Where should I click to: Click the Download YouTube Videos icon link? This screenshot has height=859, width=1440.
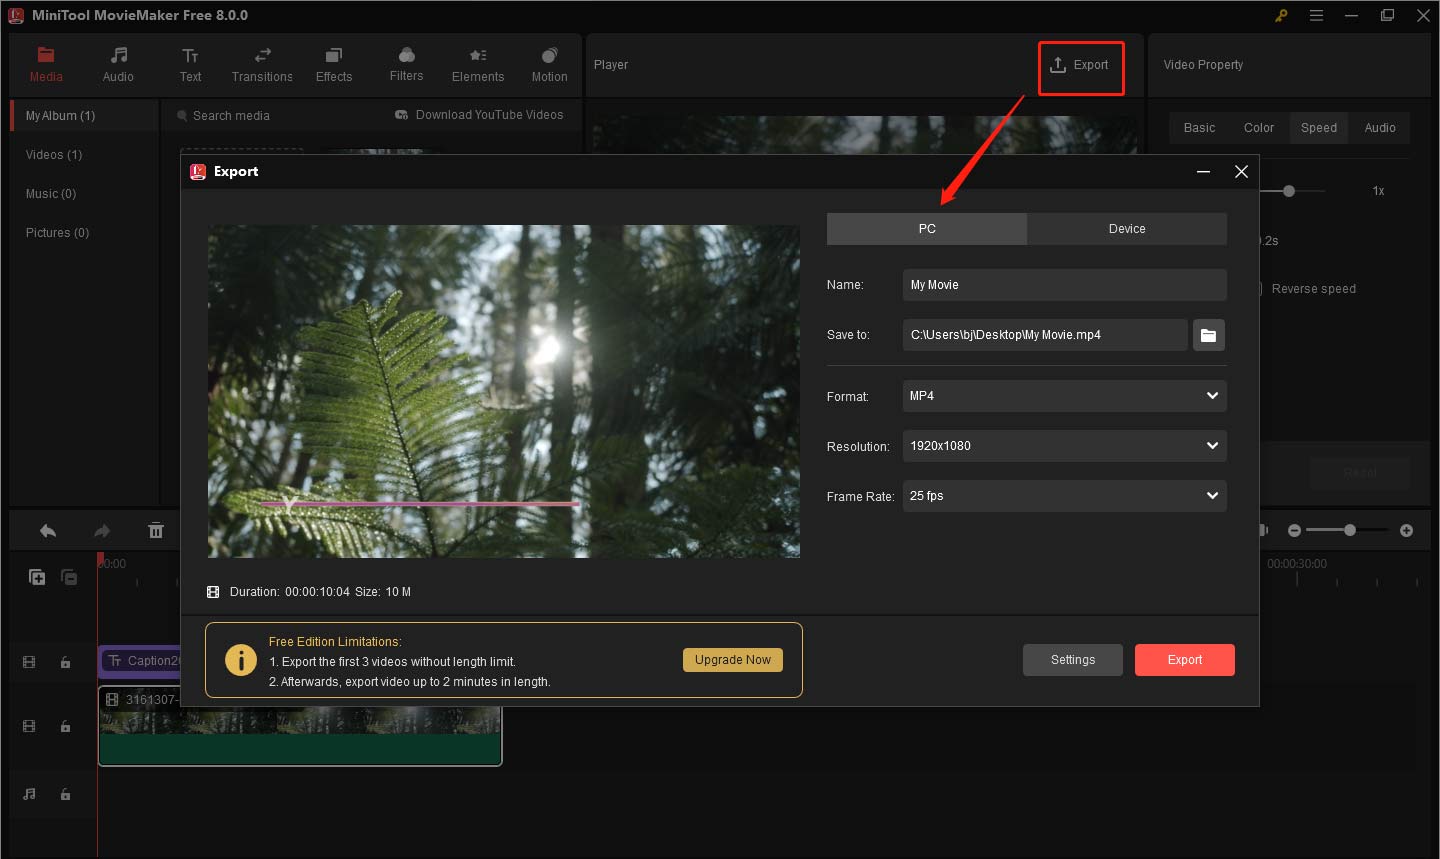479,115
